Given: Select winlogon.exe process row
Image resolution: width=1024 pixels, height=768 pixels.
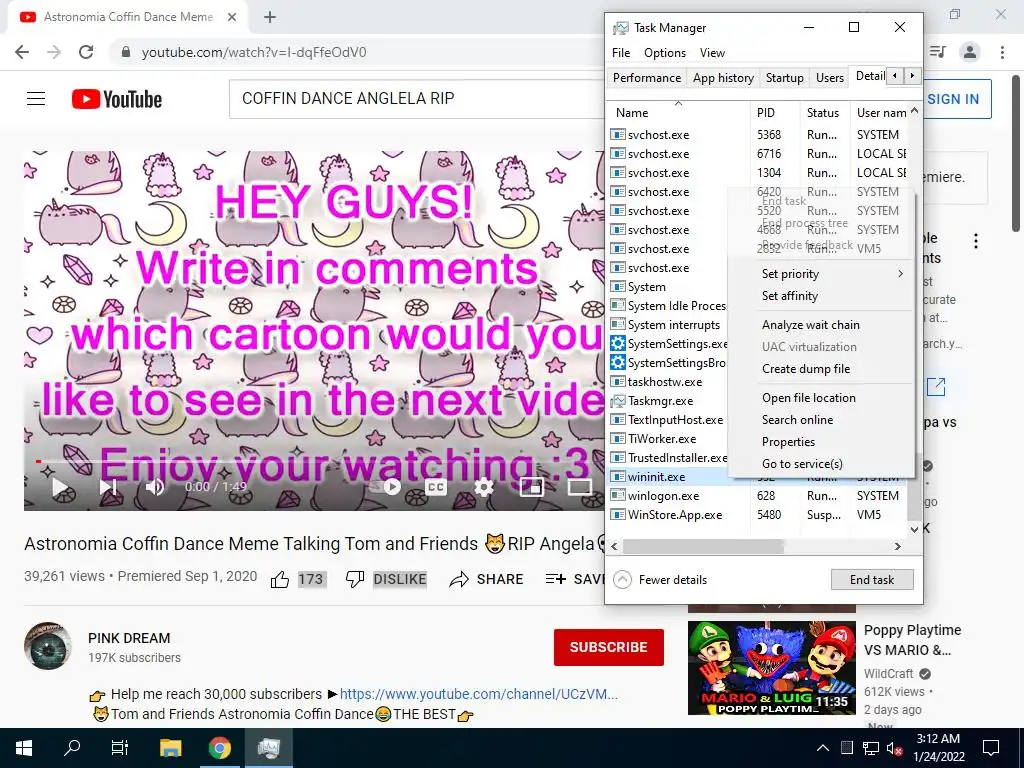Looking at the screenshot, I should coord(758,496).
